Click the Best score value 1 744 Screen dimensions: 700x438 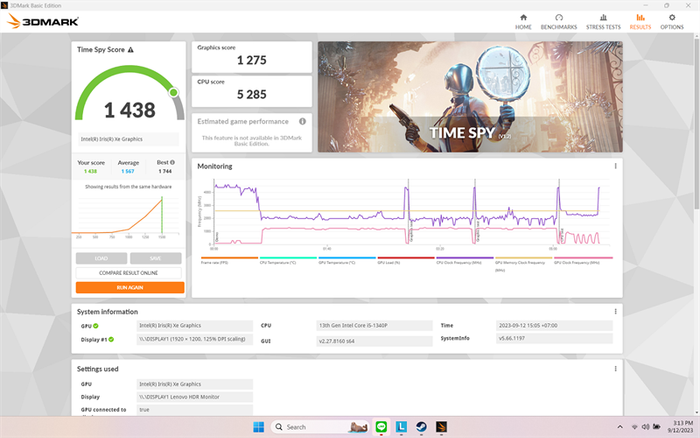click(165, 171)
